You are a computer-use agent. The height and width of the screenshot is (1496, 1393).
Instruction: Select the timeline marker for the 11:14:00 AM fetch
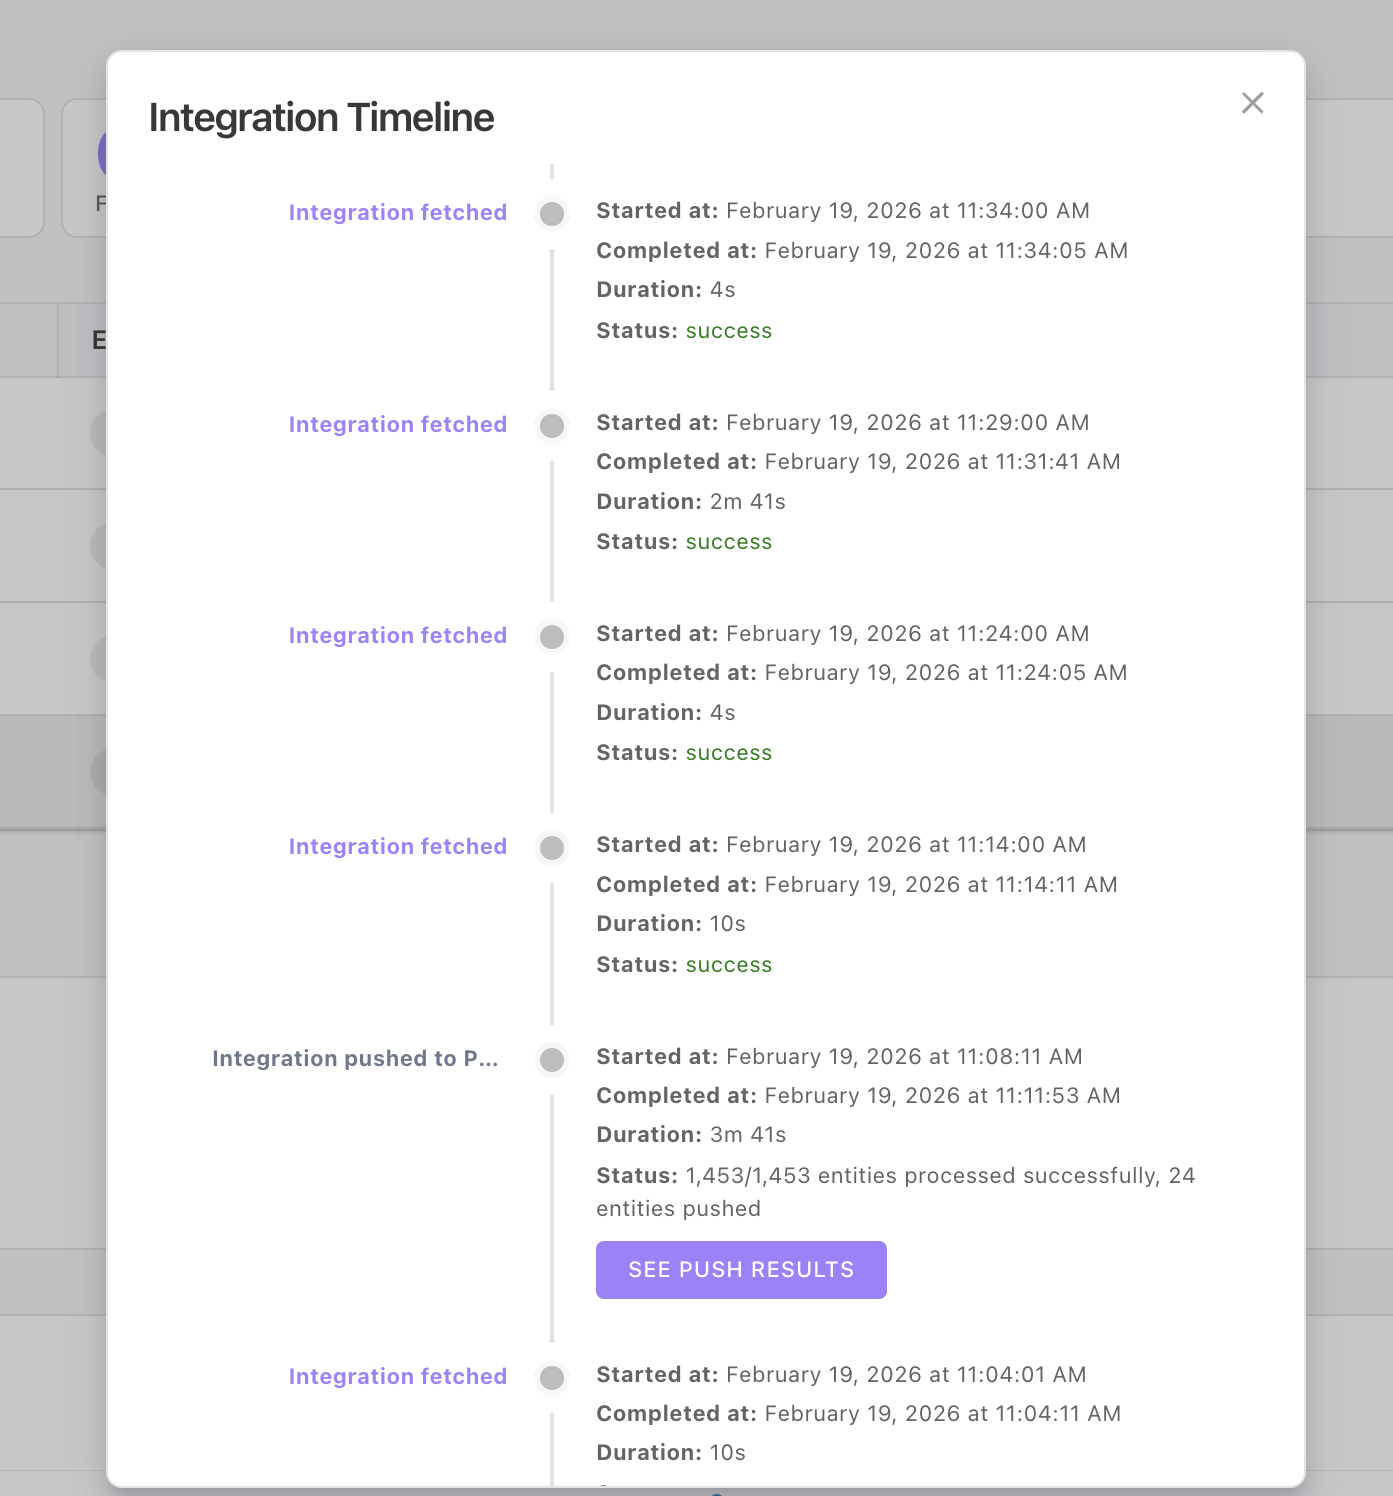click(552, 848)
